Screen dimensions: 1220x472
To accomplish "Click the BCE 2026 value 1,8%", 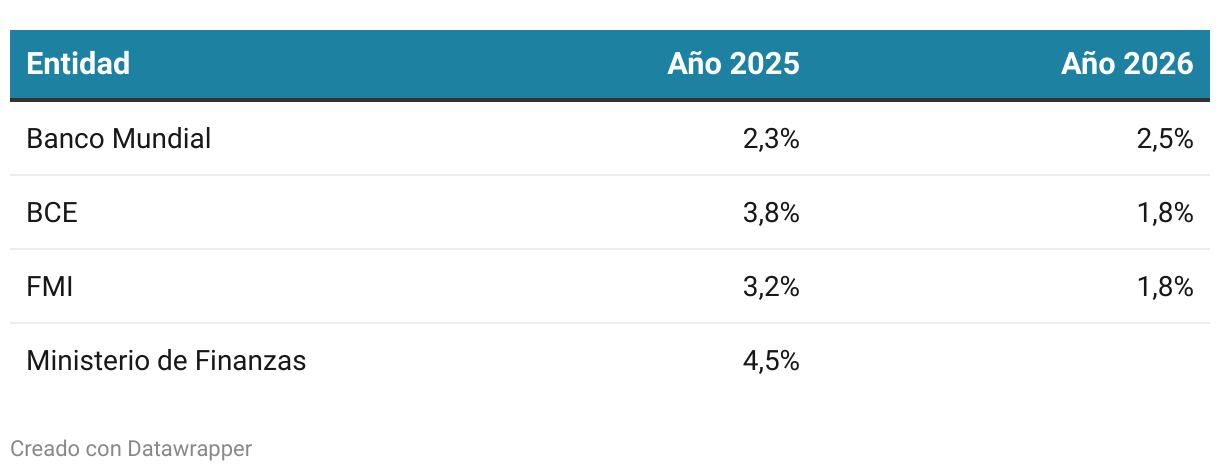I will coord(1165,213).
